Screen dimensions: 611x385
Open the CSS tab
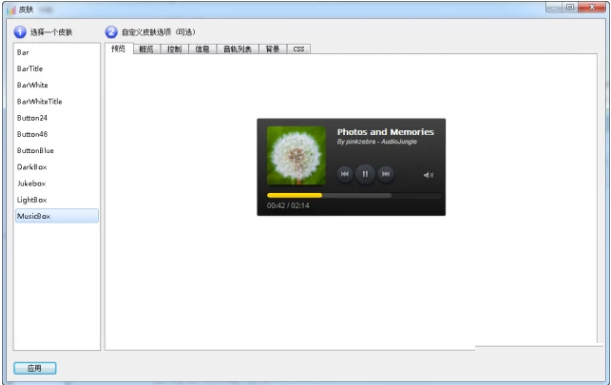coord(299,49)
